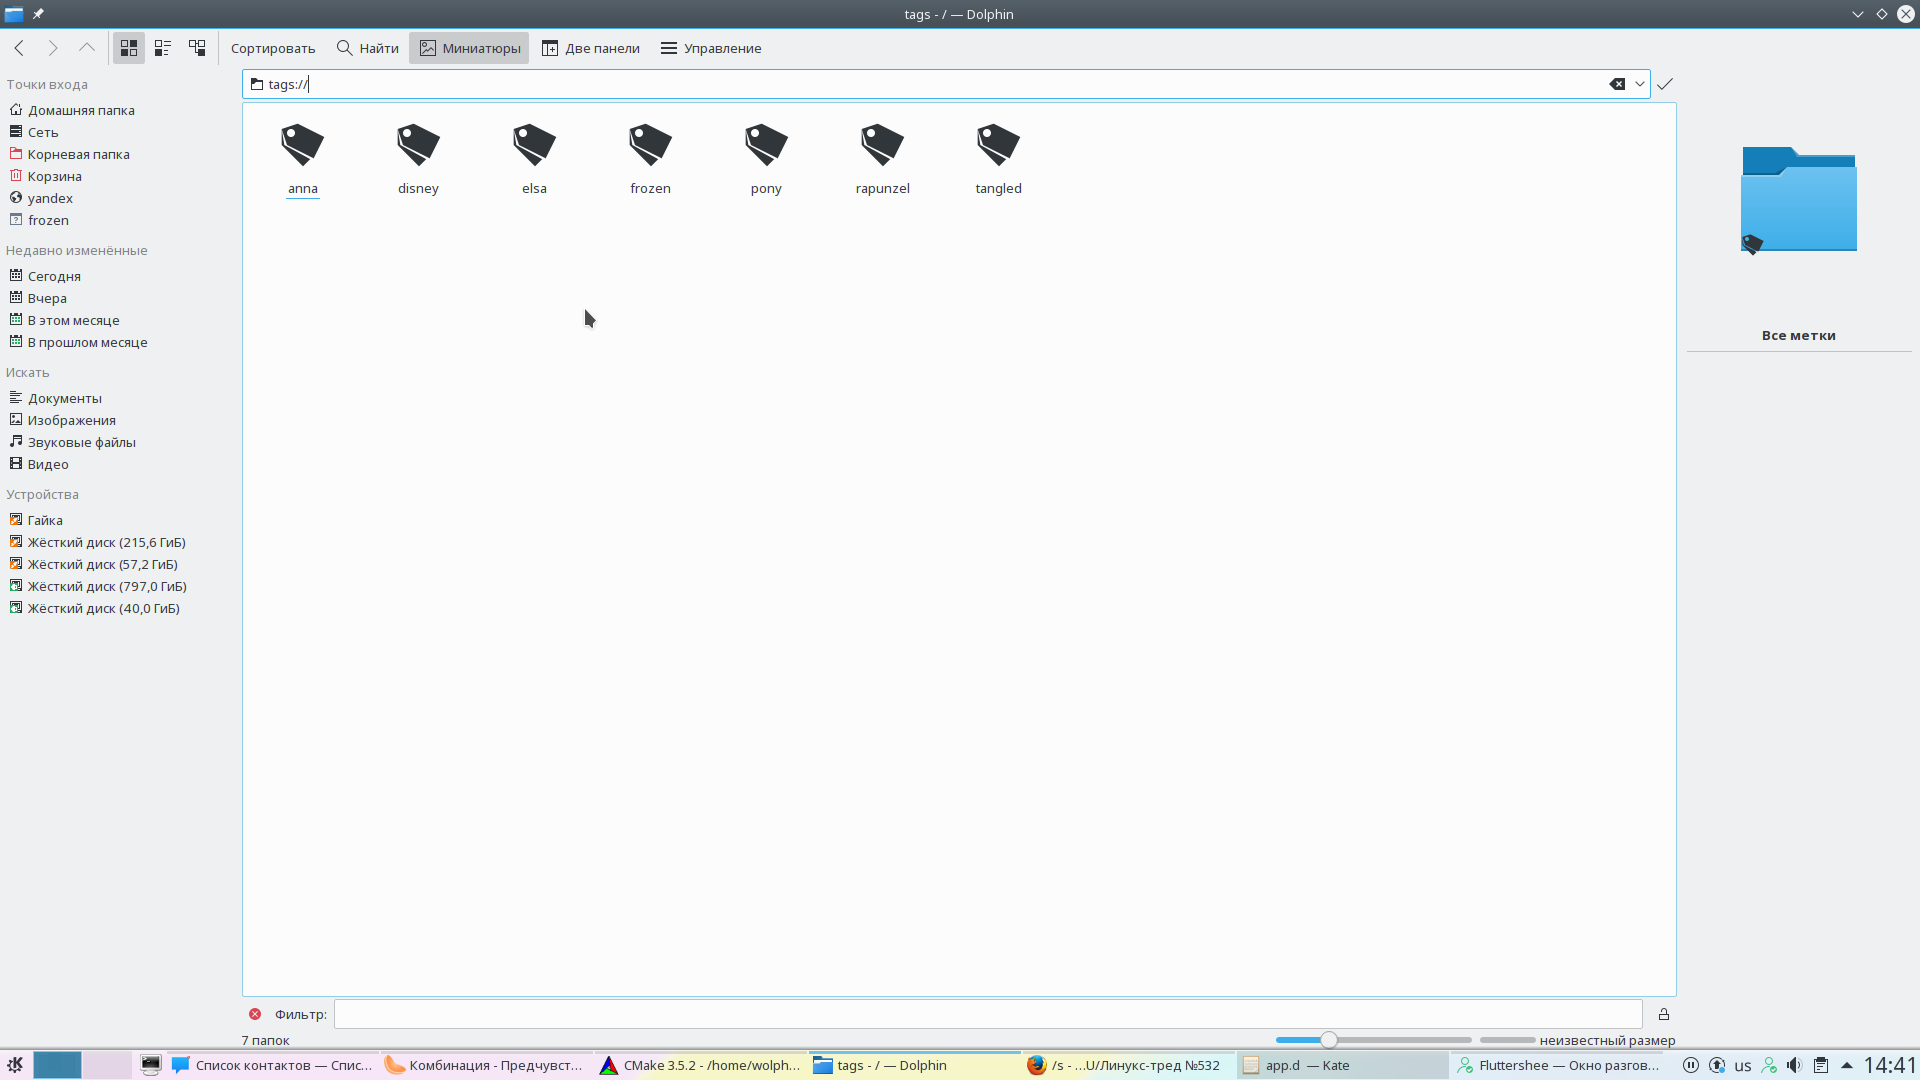
Task: Go back with the back arrow
Action: pos(19,48)
